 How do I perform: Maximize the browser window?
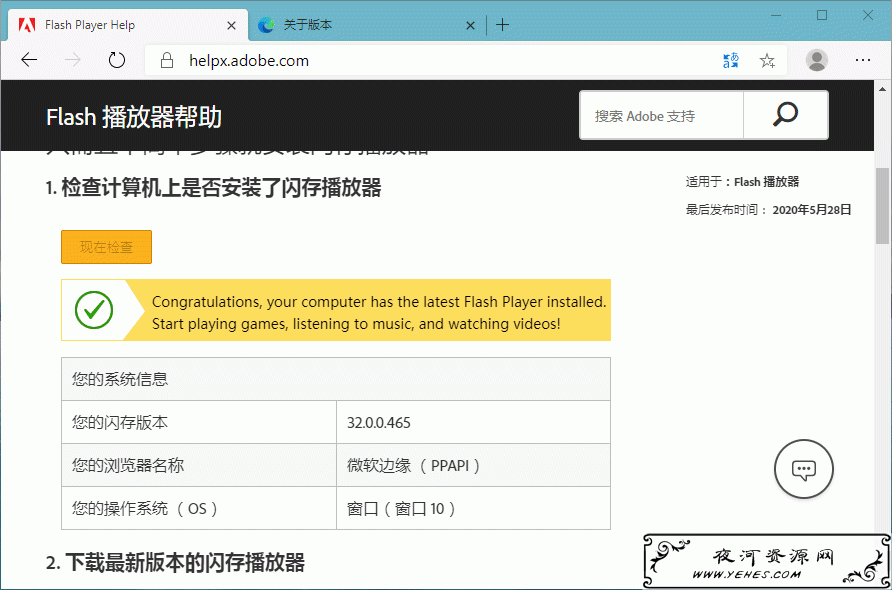(x=822, y=15)
